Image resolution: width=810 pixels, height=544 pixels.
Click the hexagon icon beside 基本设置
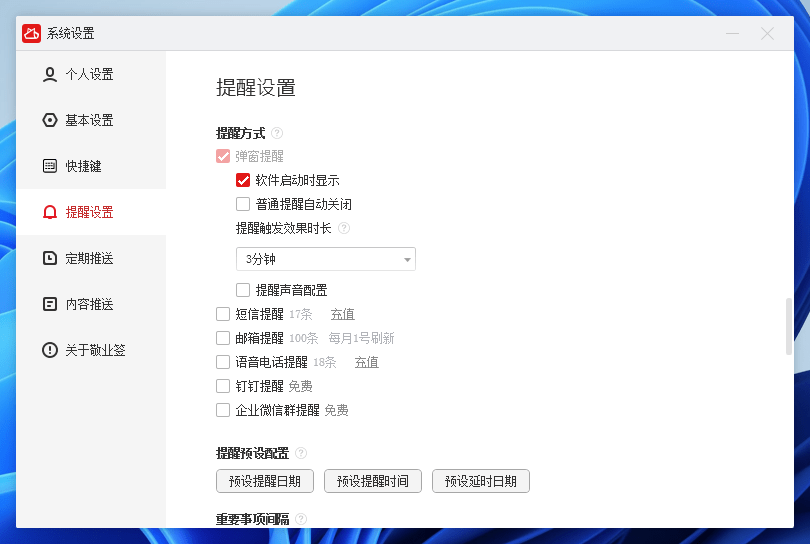pos(50,120)
